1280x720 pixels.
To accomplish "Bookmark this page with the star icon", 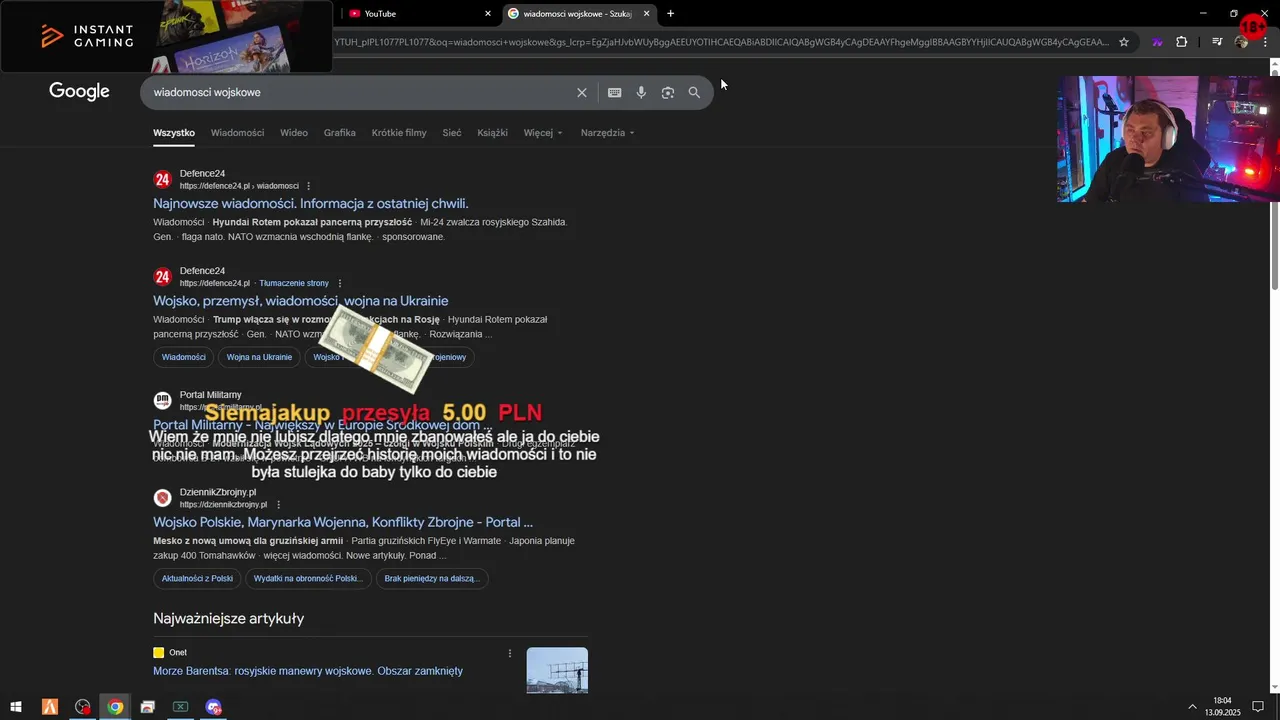I will tap(1124, 42).
